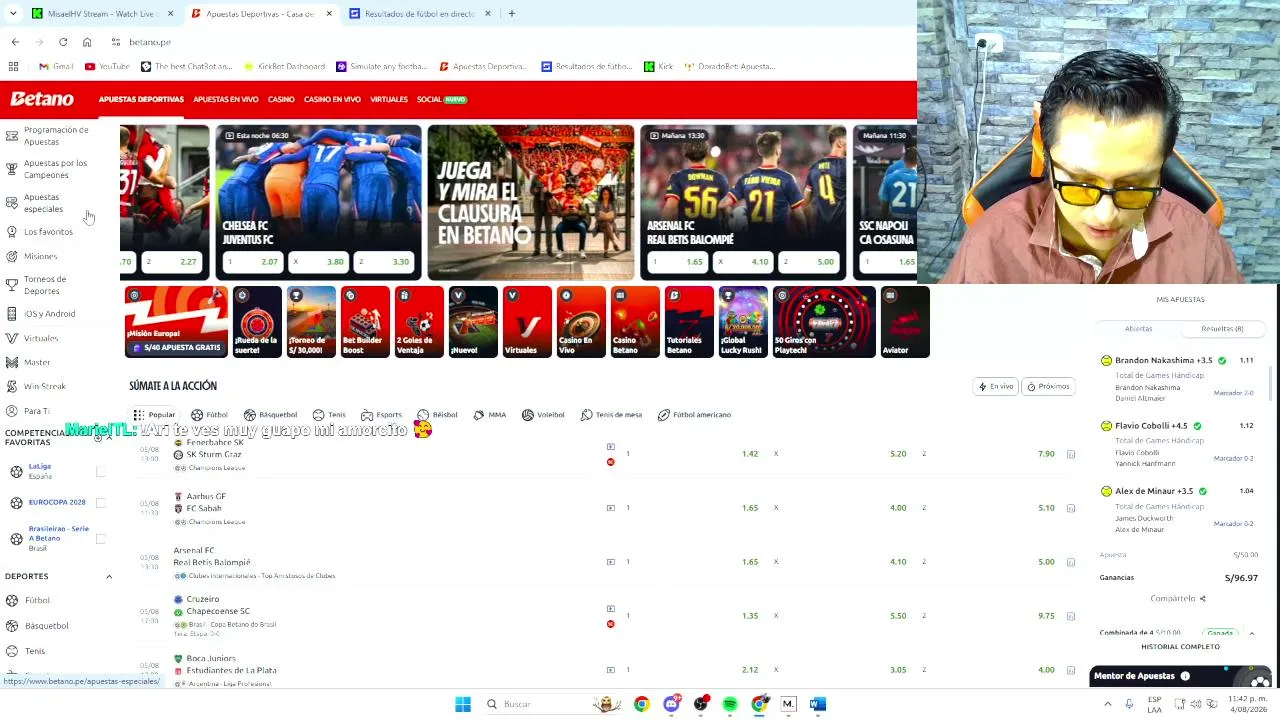This screenshot has width=1280, height=720.
Task: Check the Brasileirao Serie A Betano checkbox
Action: click(100, 539)
